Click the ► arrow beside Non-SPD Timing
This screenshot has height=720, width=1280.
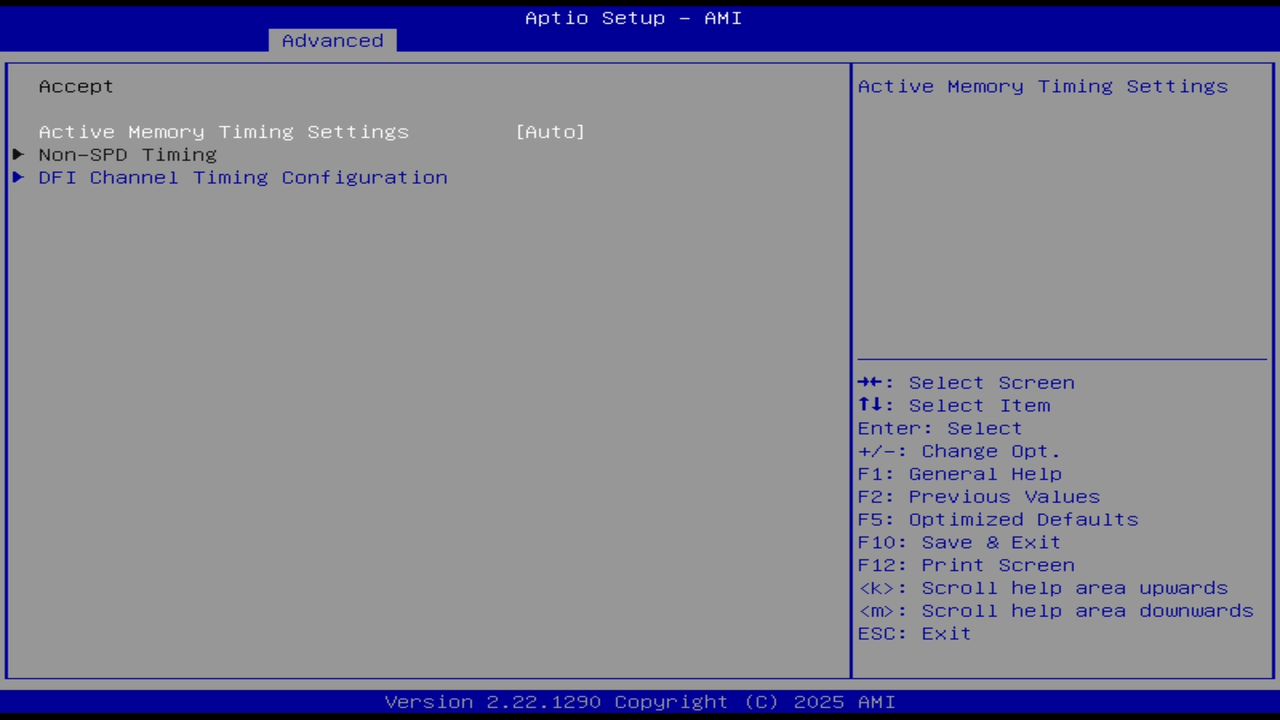[x=18, y=154]
